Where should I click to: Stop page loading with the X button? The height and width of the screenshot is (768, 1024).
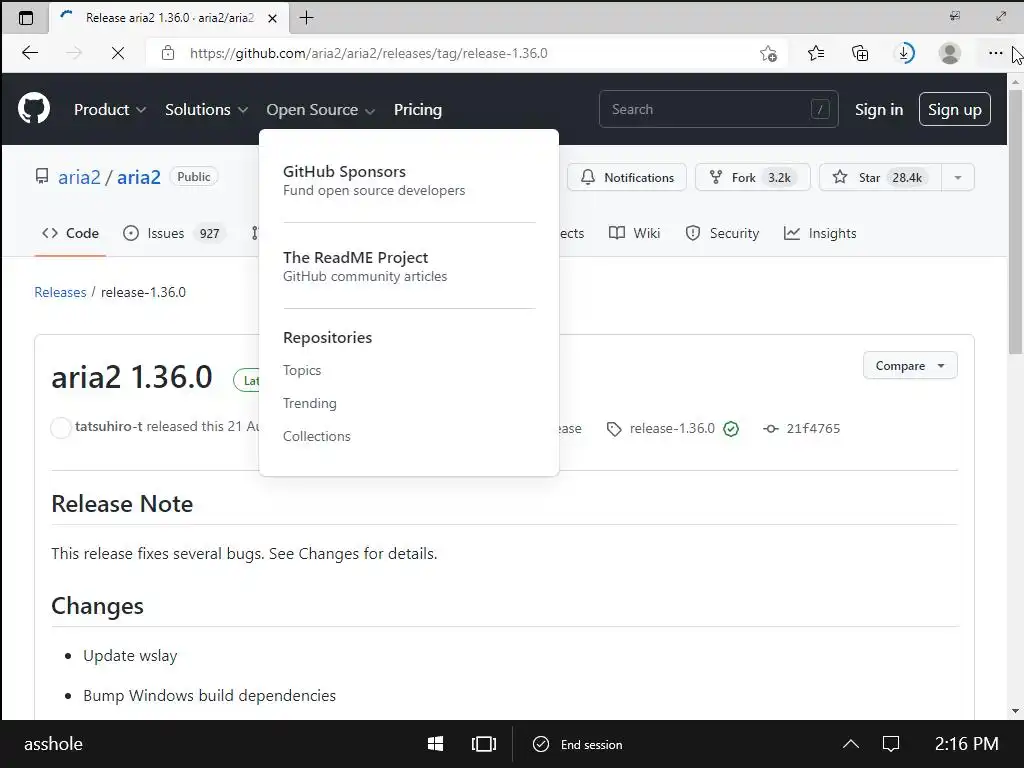click(118, 53)
